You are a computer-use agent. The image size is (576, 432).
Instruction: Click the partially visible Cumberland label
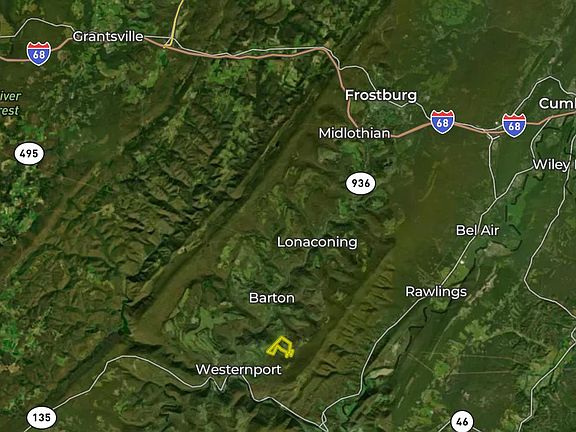click(557, 104)
